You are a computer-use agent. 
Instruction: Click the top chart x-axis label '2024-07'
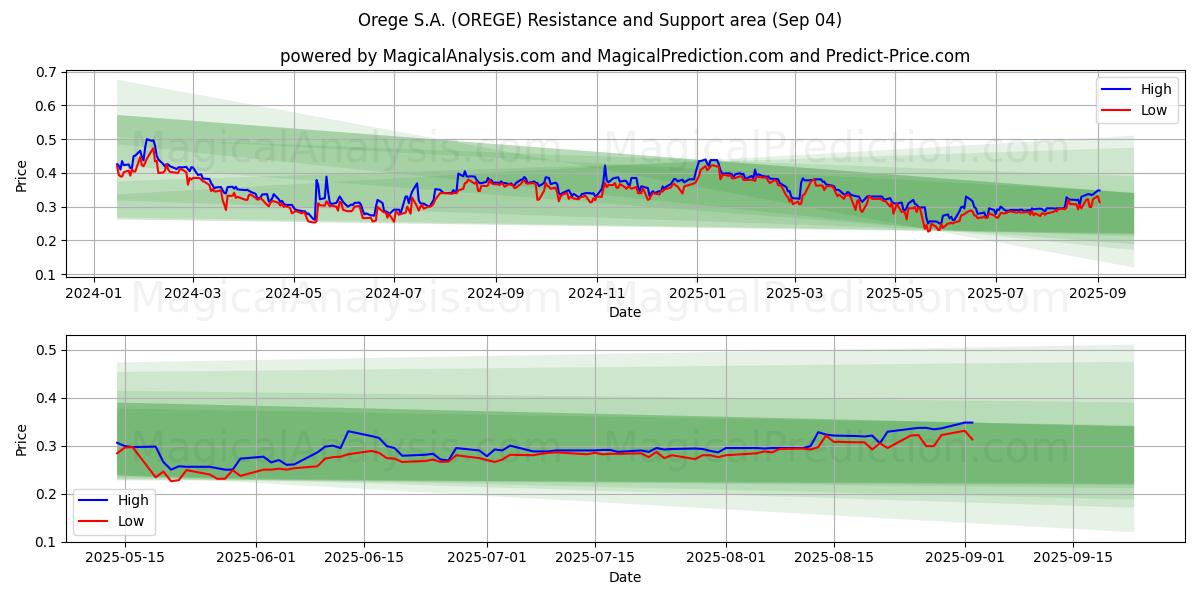click(x=393, y=294)
